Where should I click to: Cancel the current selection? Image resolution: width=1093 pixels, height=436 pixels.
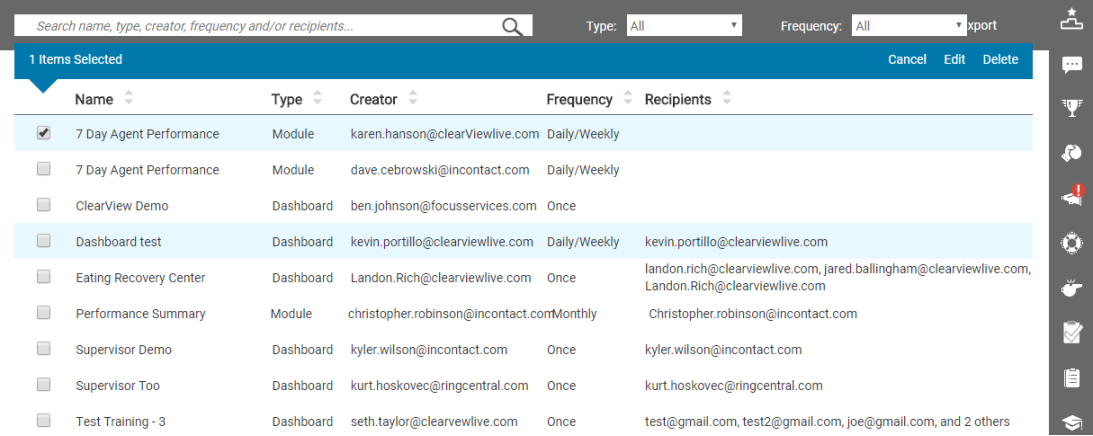907,60
